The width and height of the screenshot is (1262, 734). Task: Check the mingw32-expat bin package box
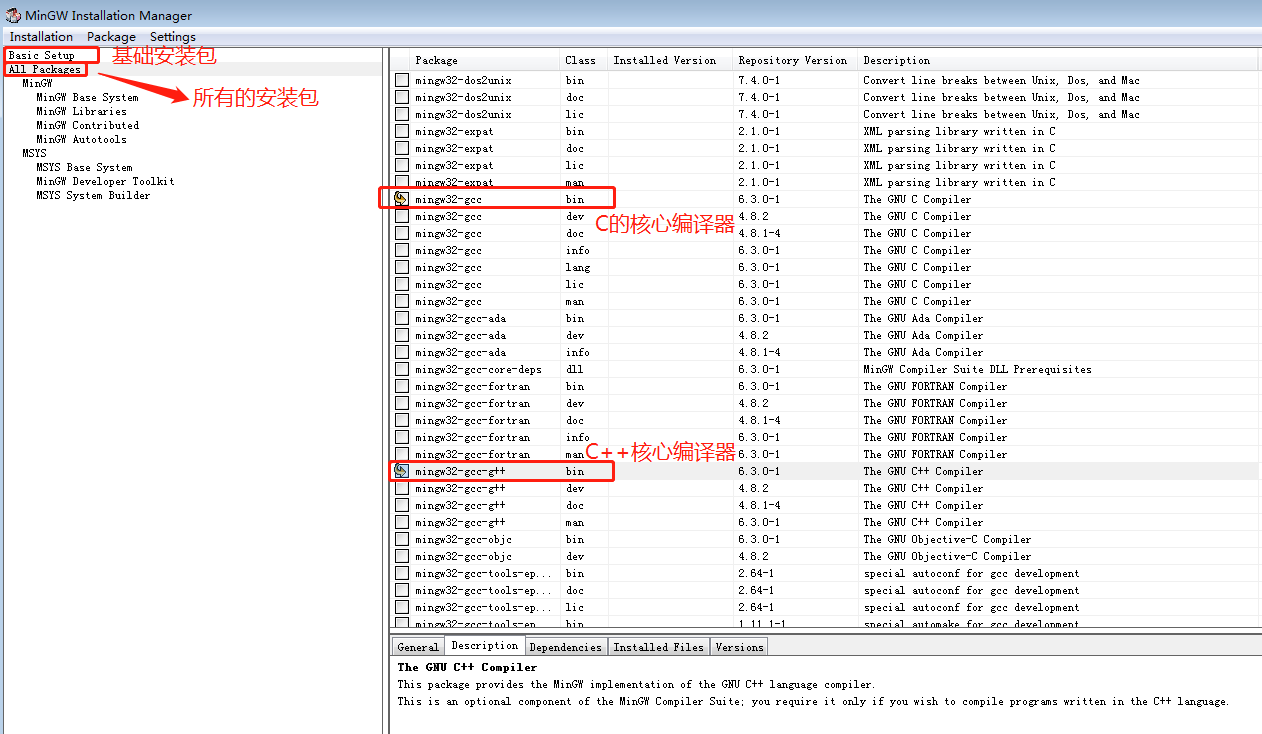click(x=402, y=131)
